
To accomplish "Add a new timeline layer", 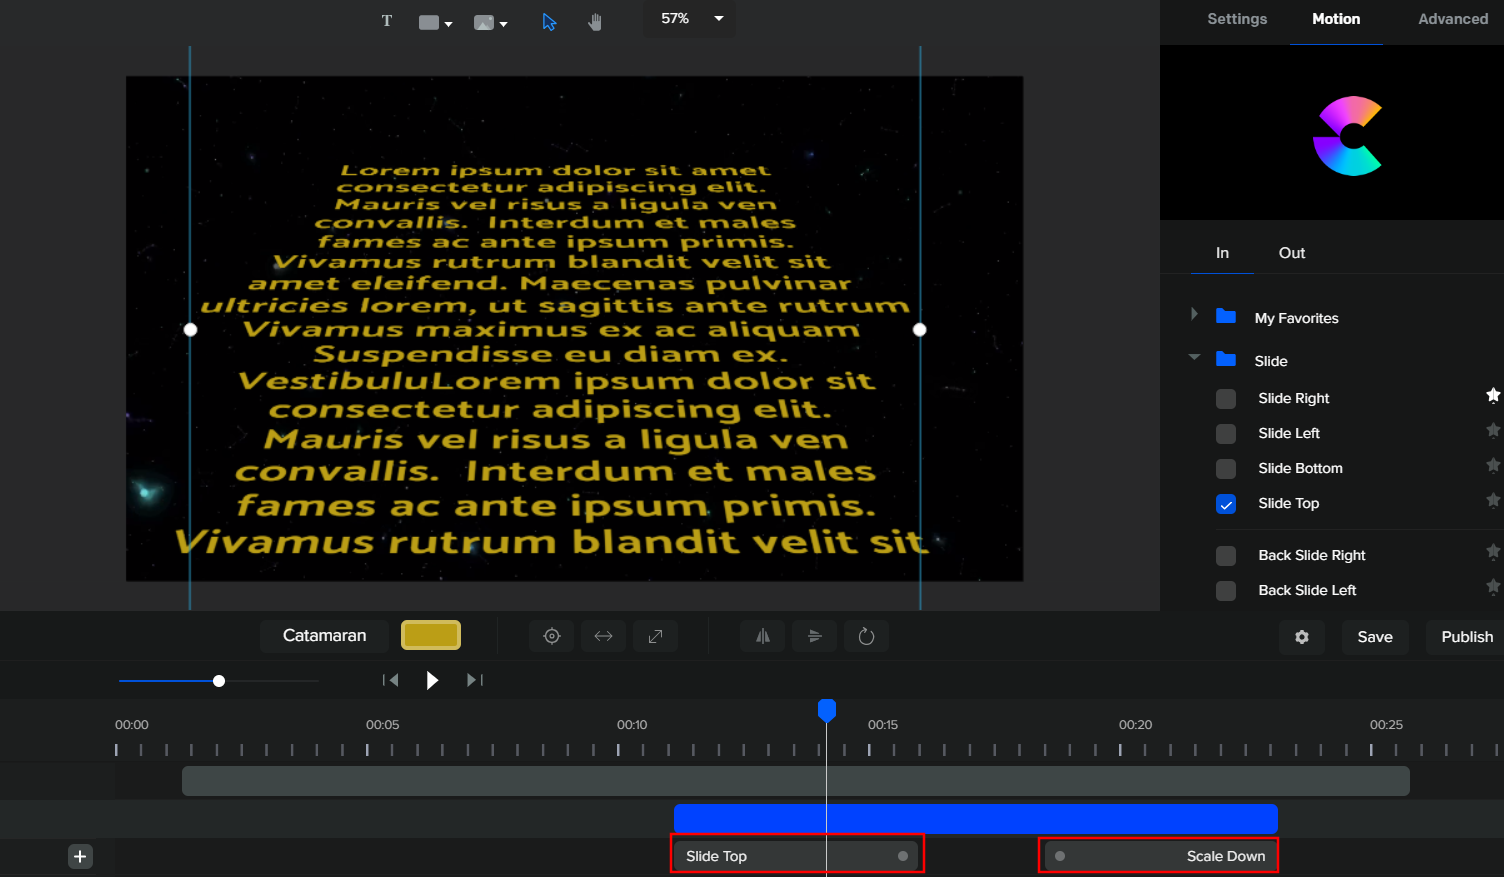I will (80, 856).
